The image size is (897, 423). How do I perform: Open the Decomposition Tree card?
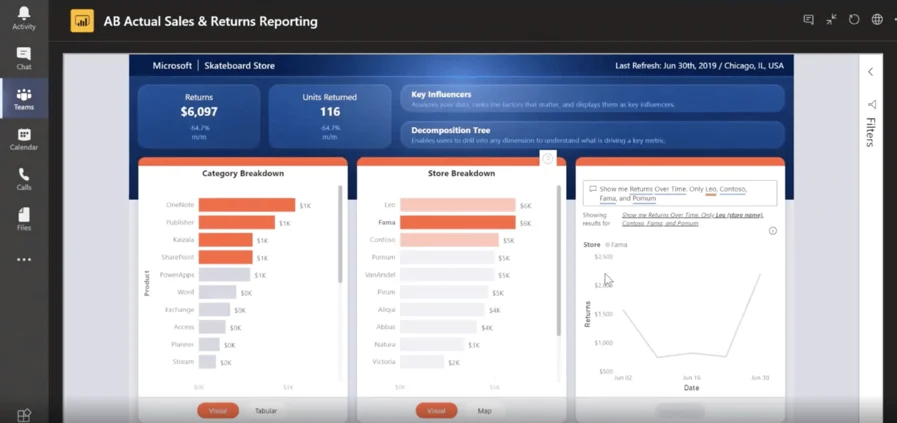tap(592, 135)
